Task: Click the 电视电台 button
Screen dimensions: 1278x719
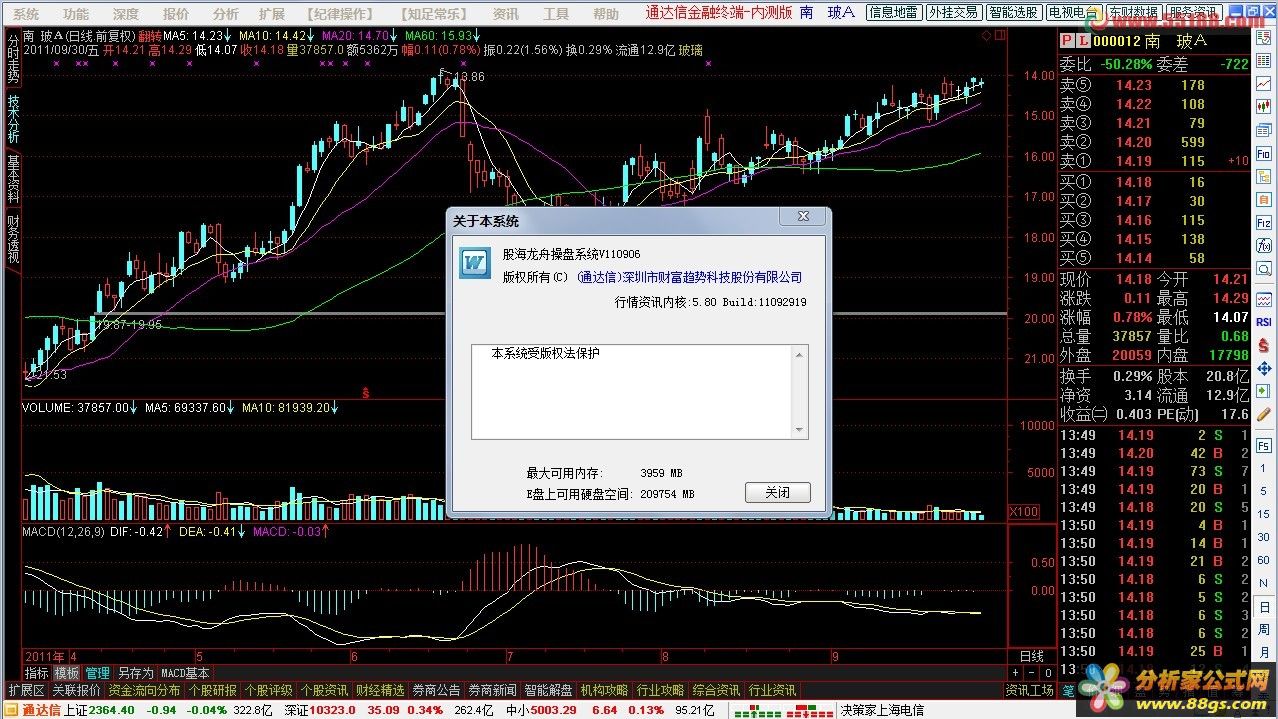Action: 1073,13
